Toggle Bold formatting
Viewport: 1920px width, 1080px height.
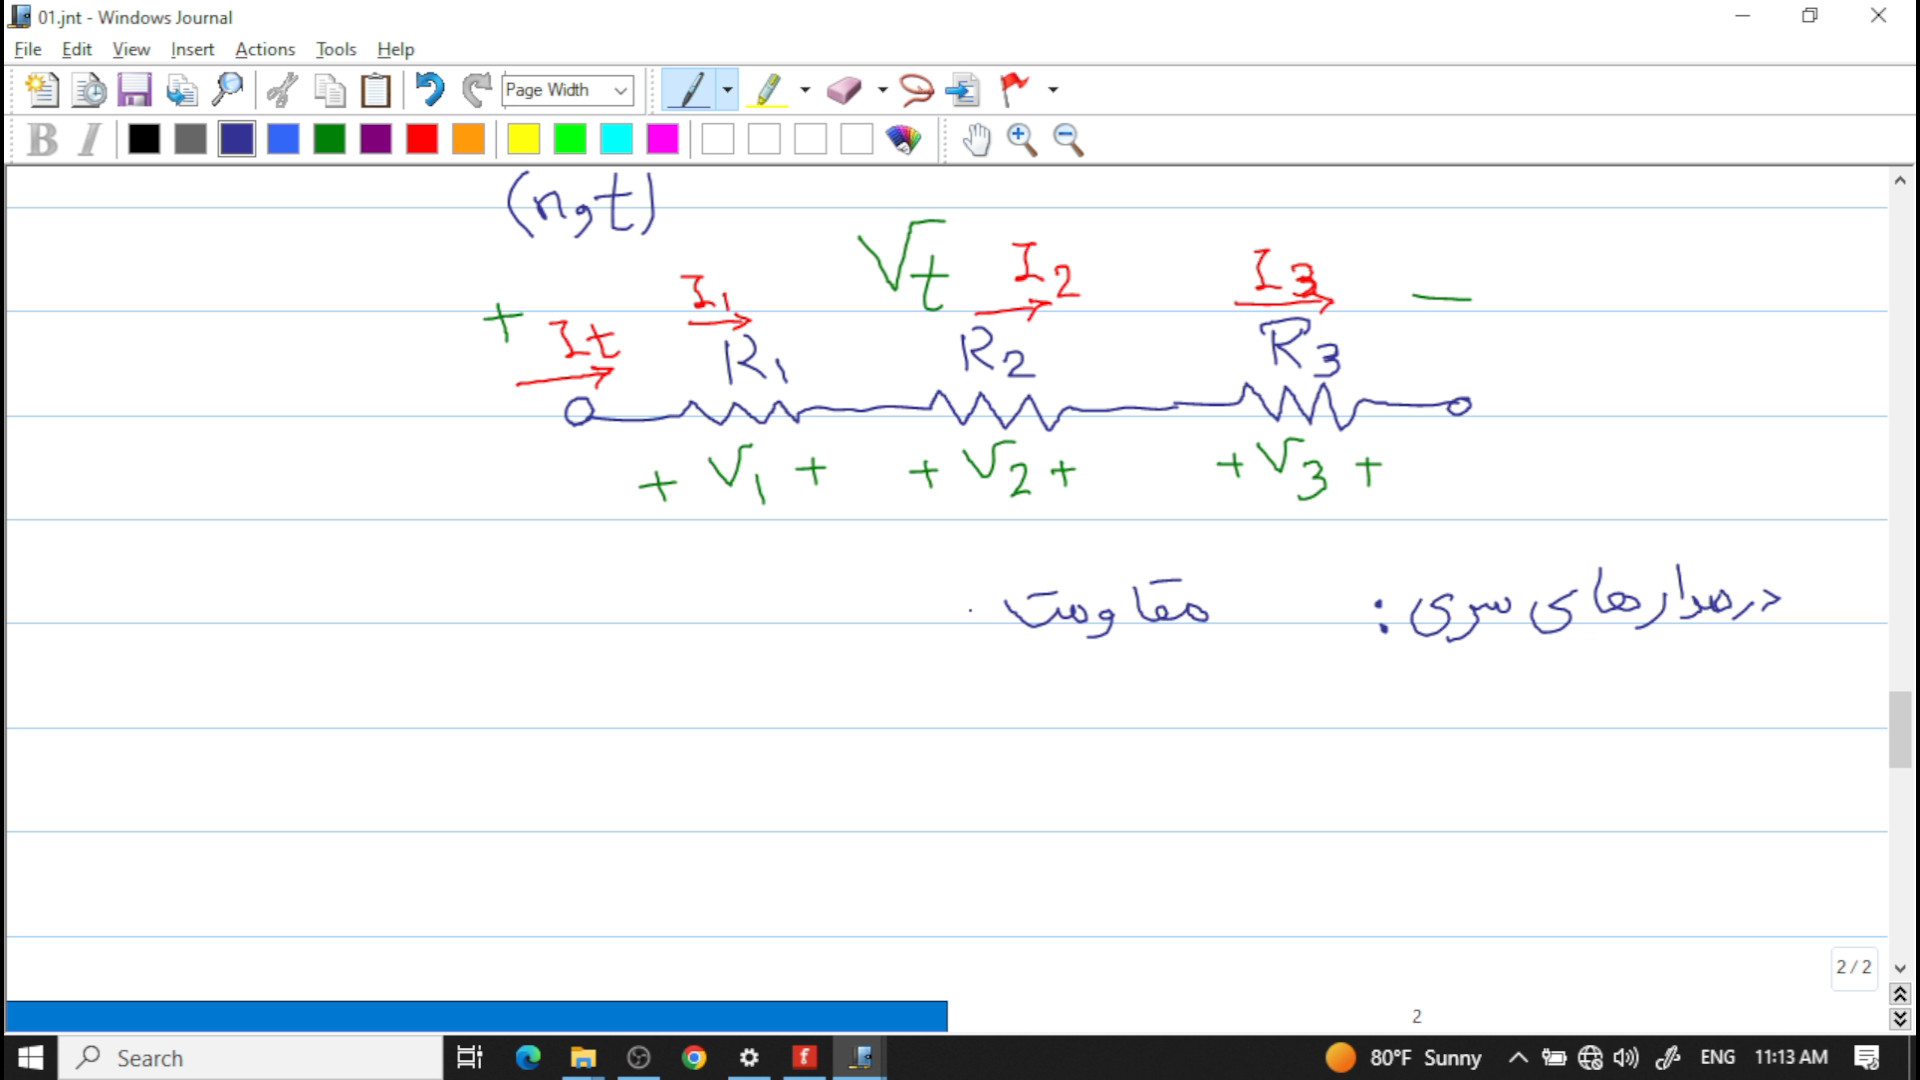(43, 139)
